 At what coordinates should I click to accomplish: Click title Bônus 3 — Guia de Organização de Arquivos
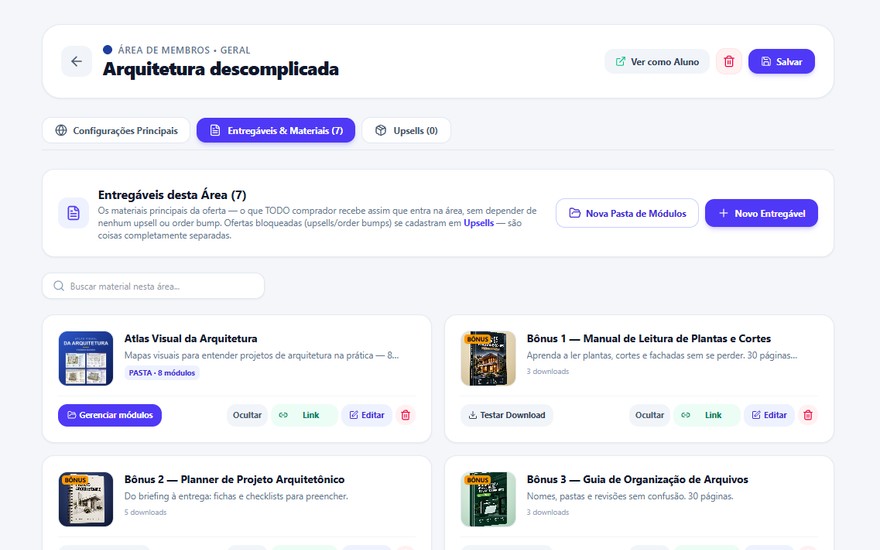[x=638, y=479]
